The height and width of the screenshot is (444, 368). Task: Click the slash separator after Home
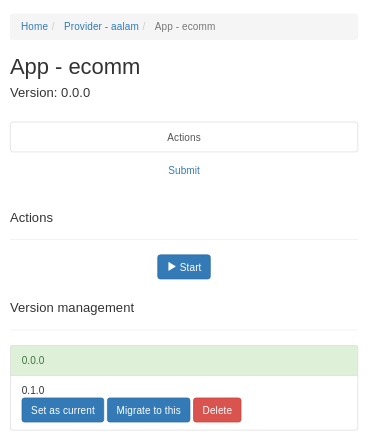pyautogui.click(x=53, y=26)
